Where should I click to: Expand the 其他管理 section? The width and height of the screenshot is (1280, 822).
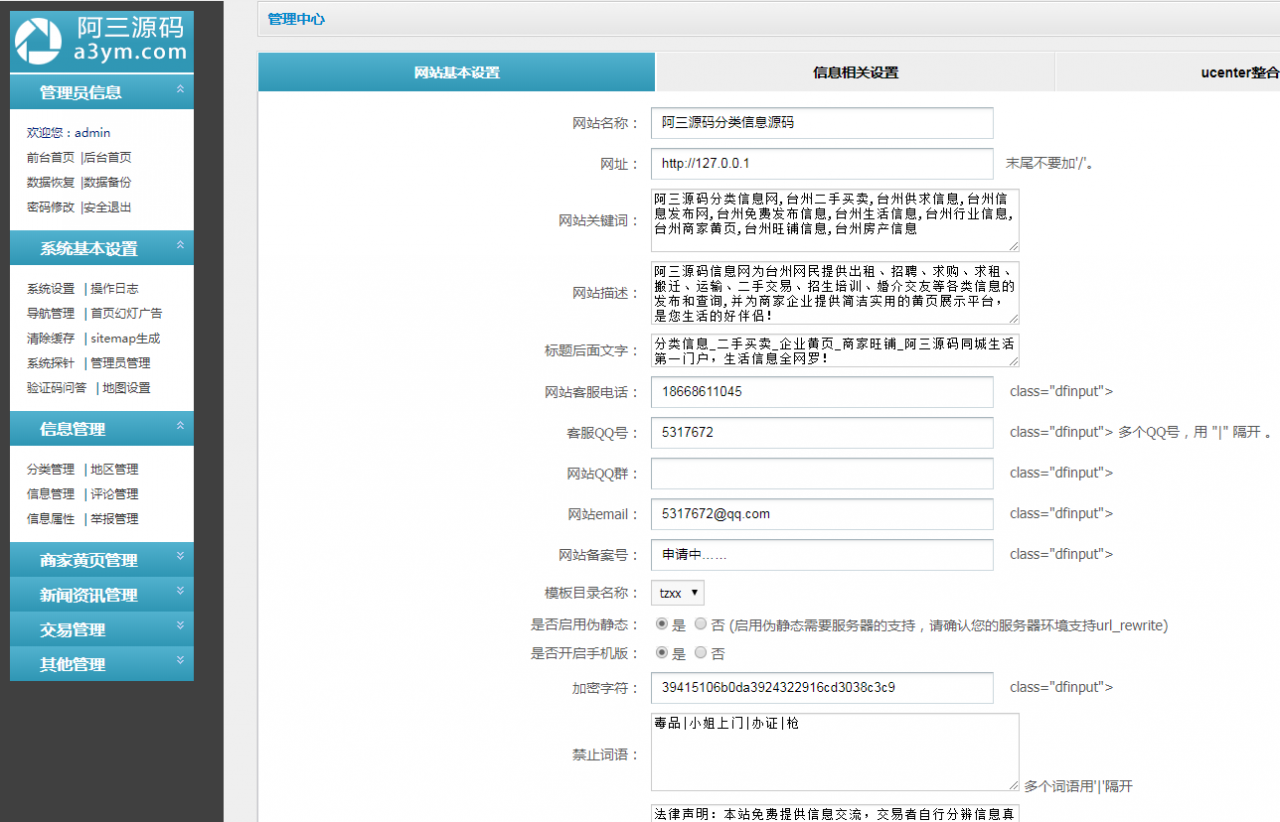coord(102,664)
